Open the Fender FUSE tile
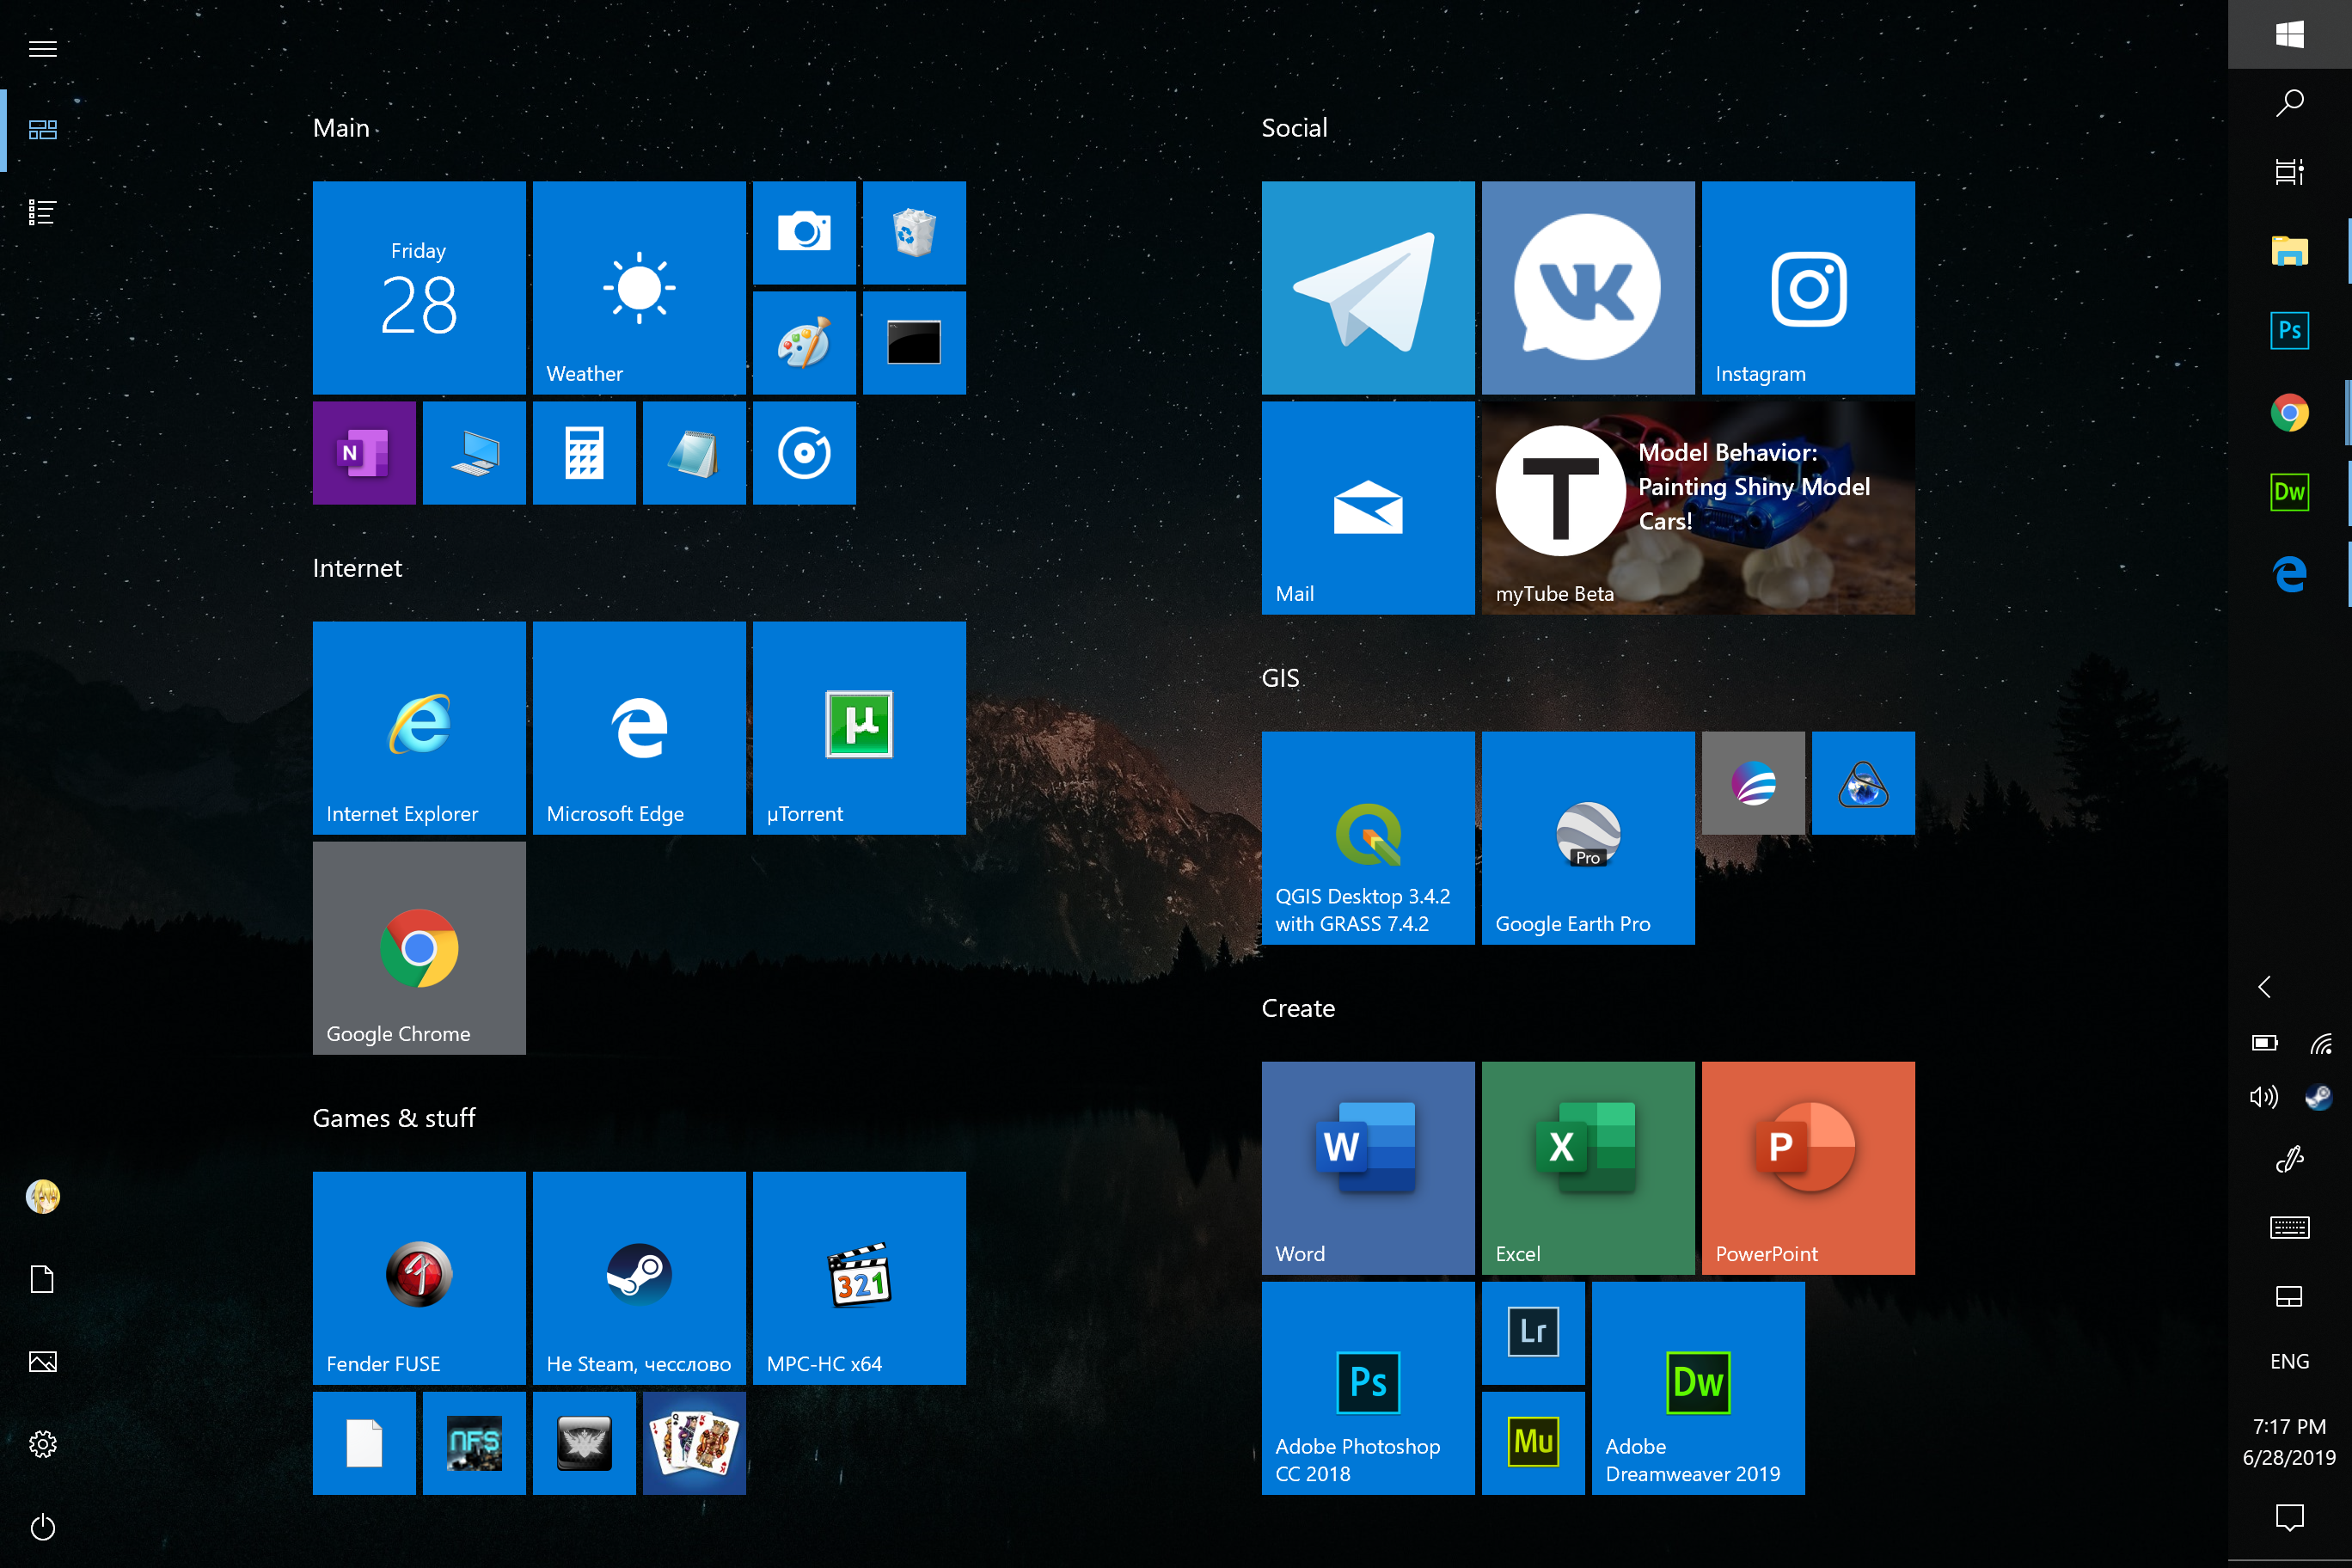Screen dimensions: 2352x1568 pyautogui.click(x=419, y=1278)
